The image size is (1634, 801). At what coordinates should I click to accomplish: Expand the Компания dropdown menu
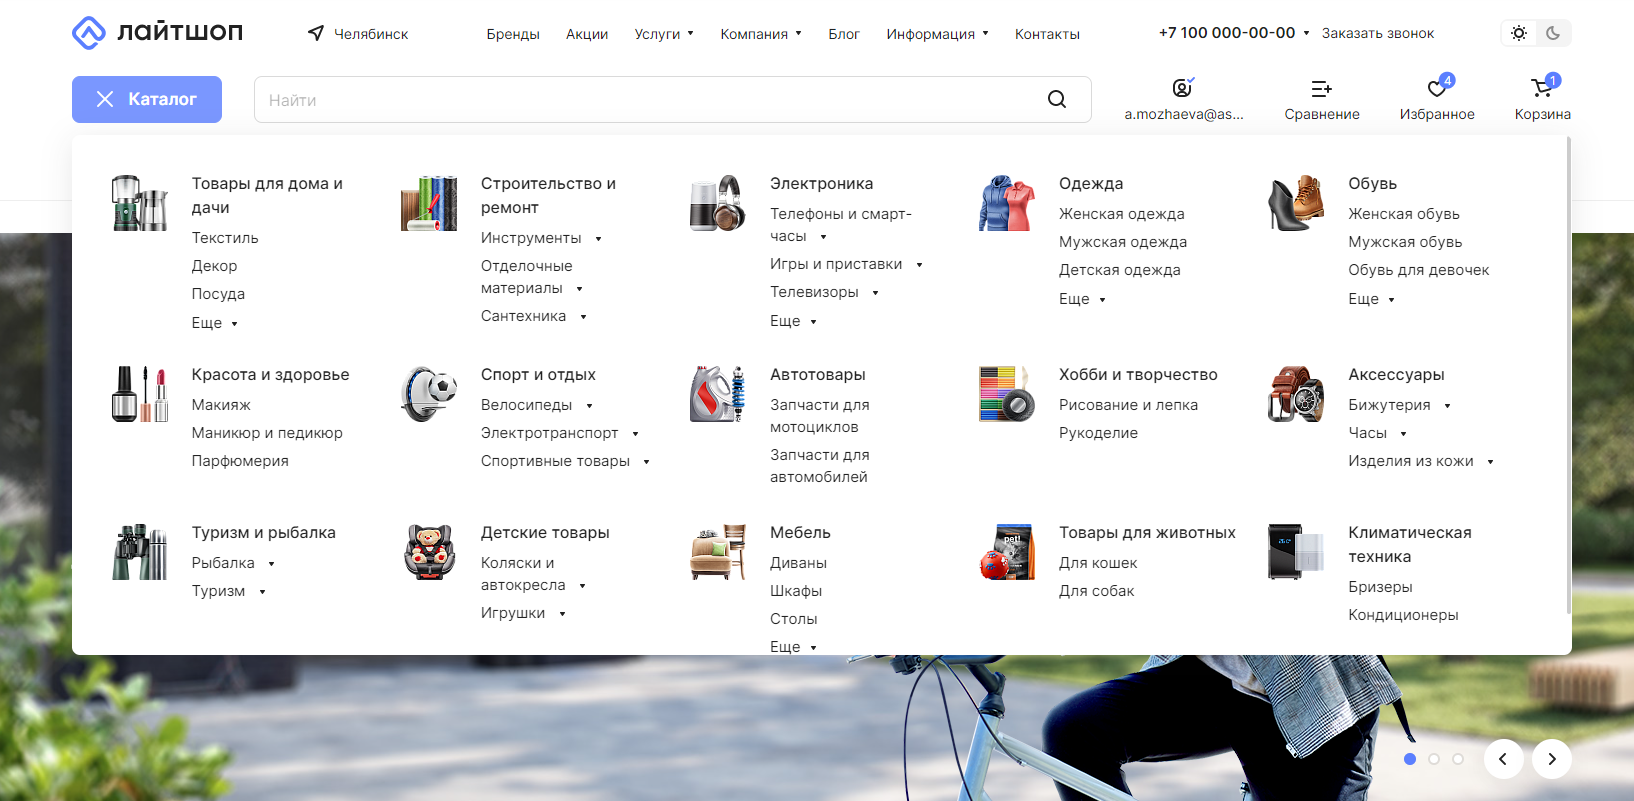(761, 34)
